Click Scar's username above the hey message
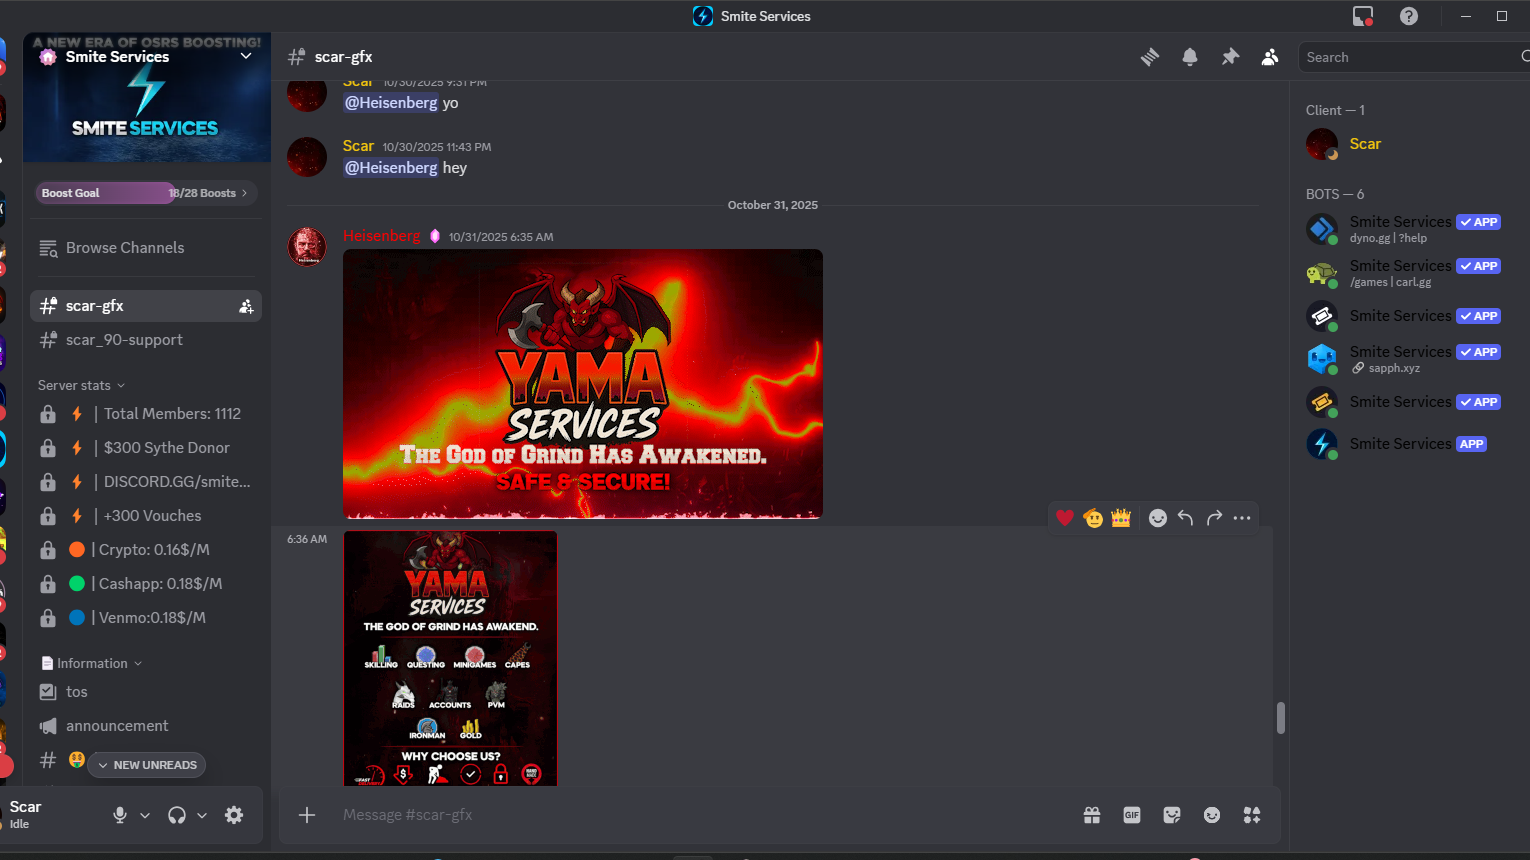The image size is (1530, 860). (358, 146)
